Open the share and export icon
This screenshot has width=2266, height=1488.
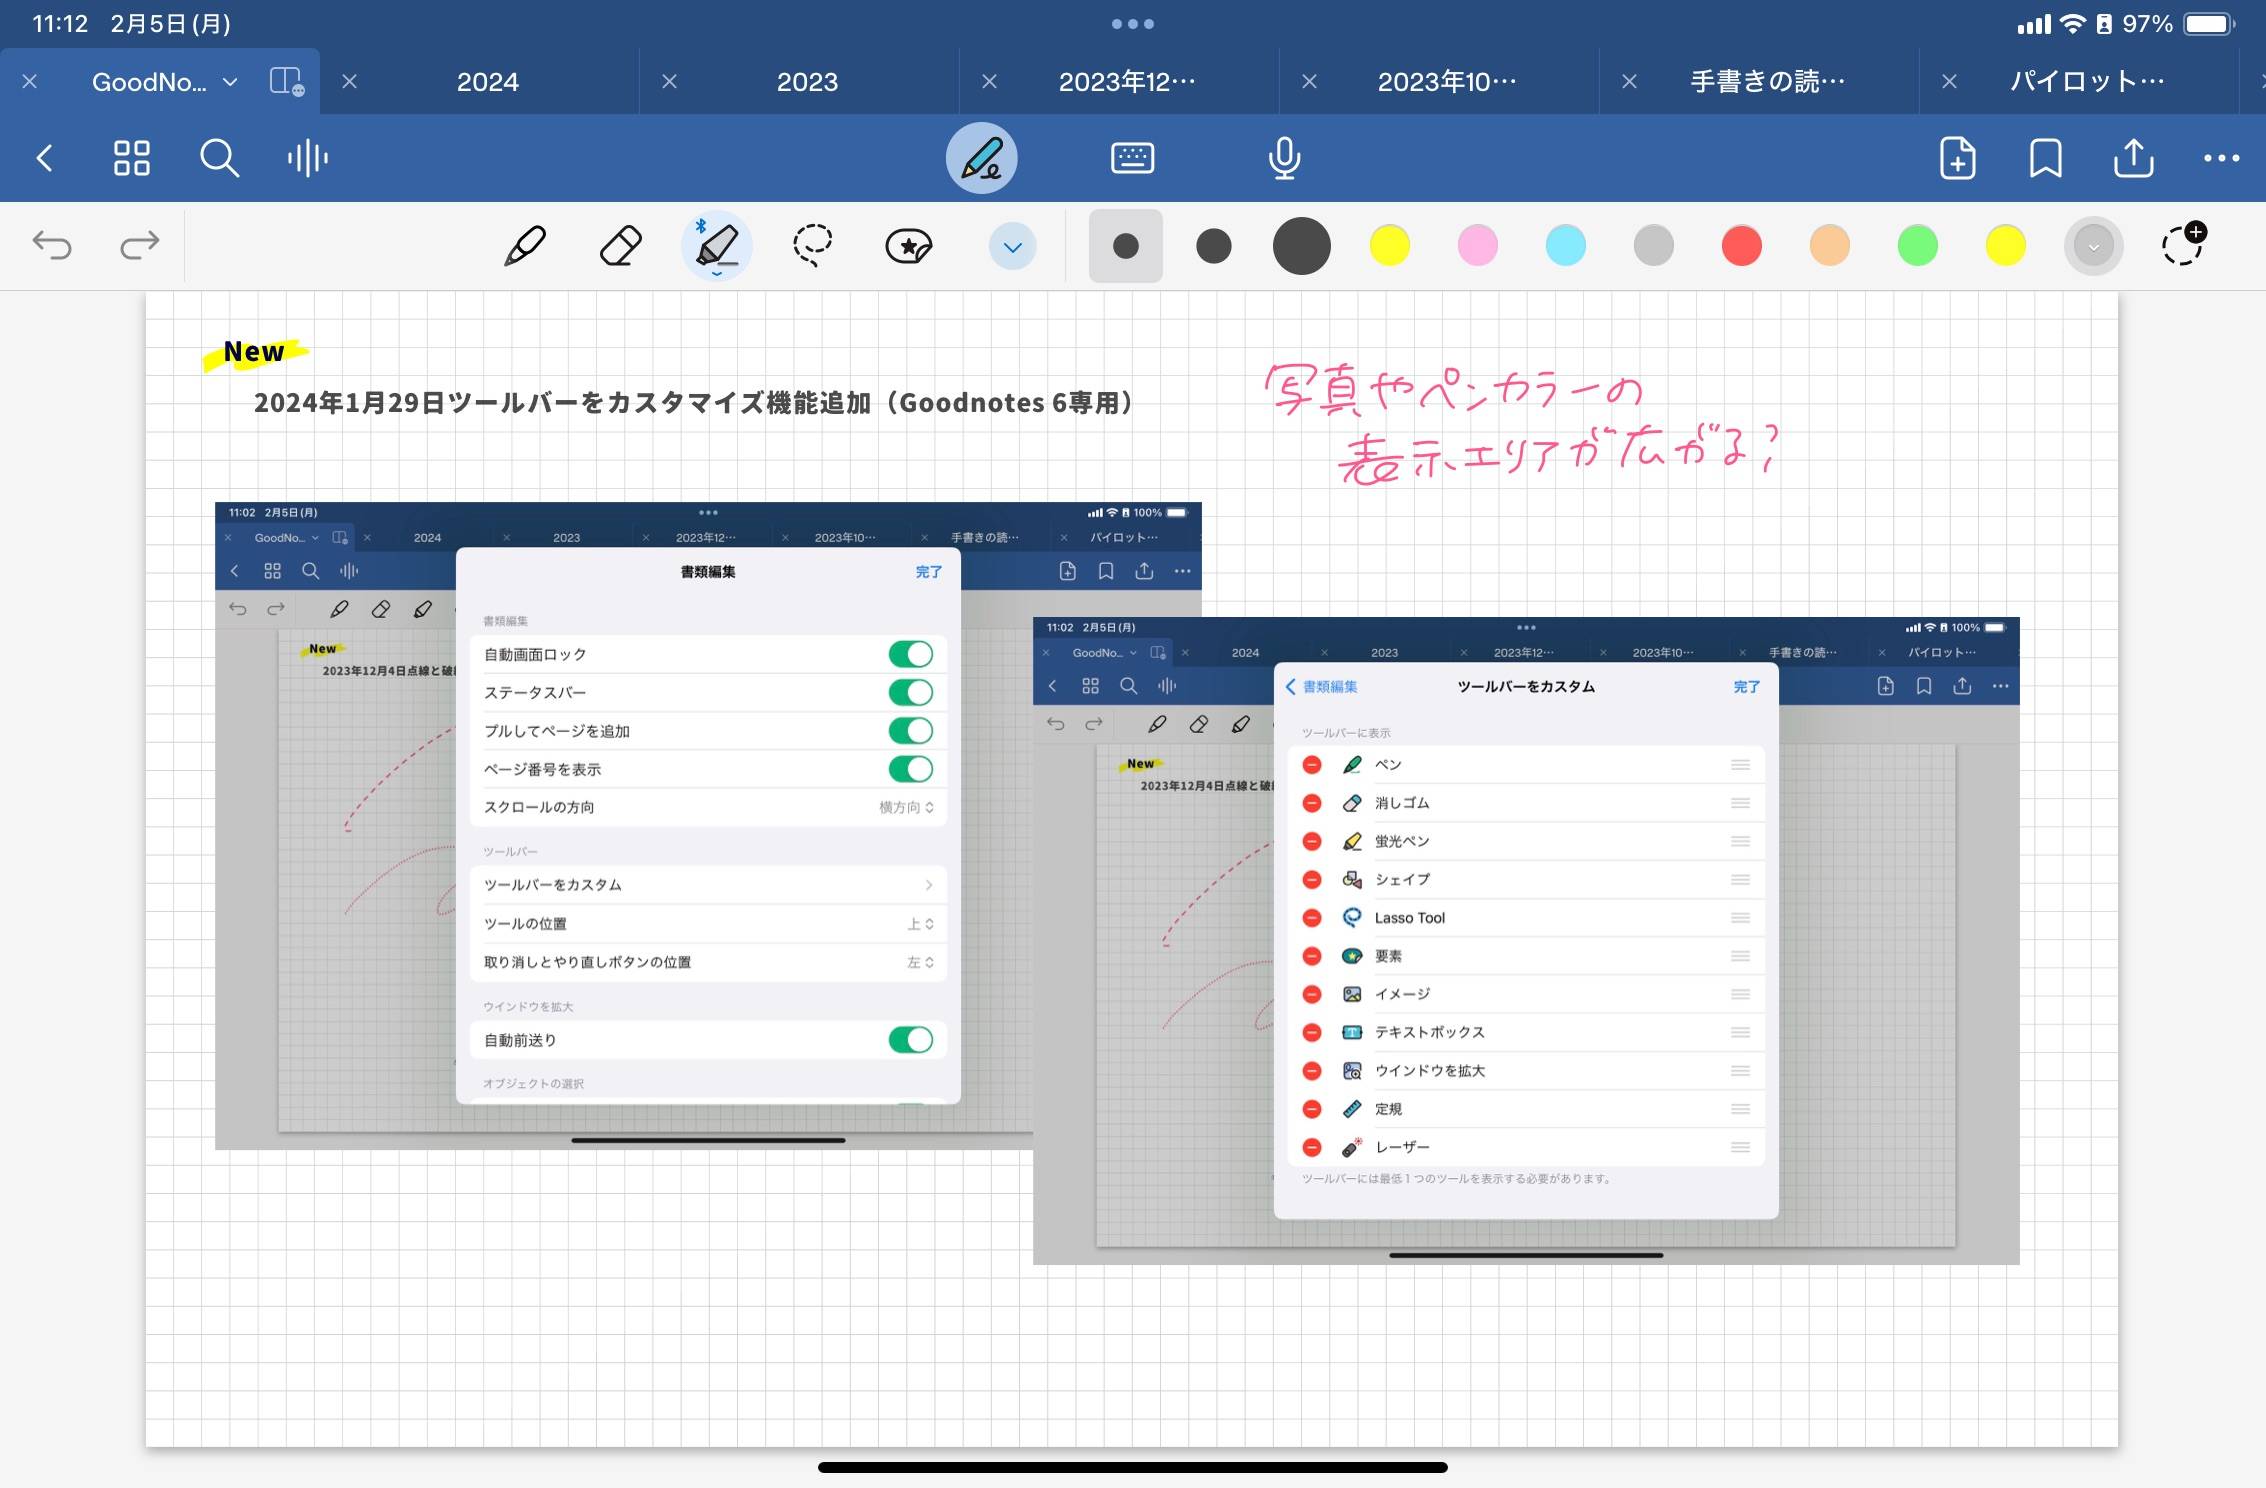(2133, 158)
